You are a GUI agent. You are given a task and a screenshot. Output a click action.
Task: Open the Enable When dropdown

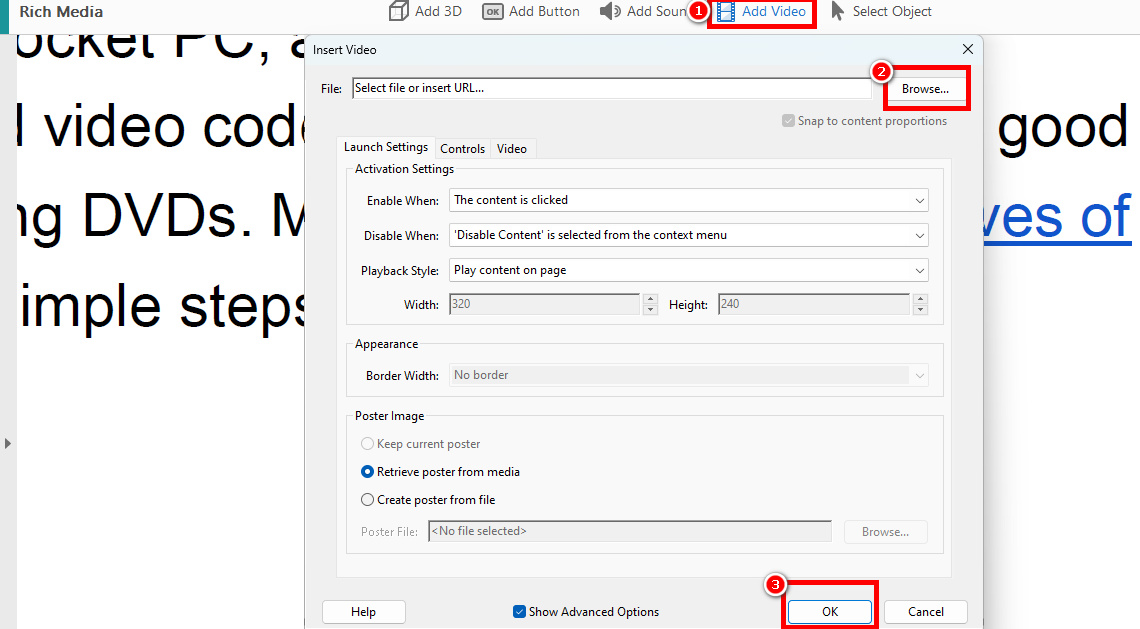click(x=688, y=200)
